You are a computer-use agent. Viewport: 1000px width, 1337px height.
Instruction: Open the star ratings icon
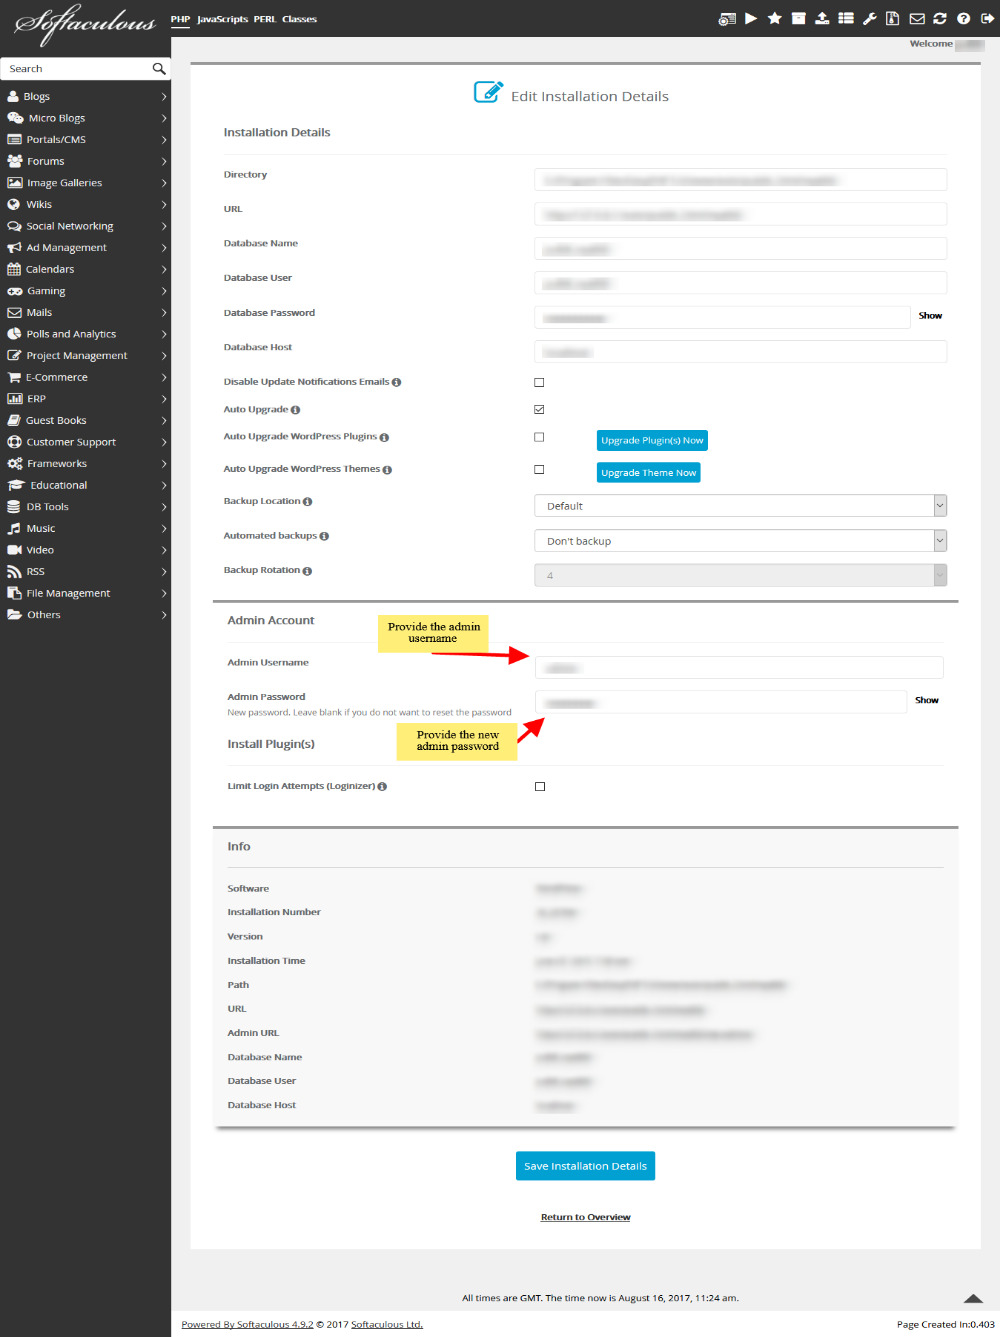774,19
